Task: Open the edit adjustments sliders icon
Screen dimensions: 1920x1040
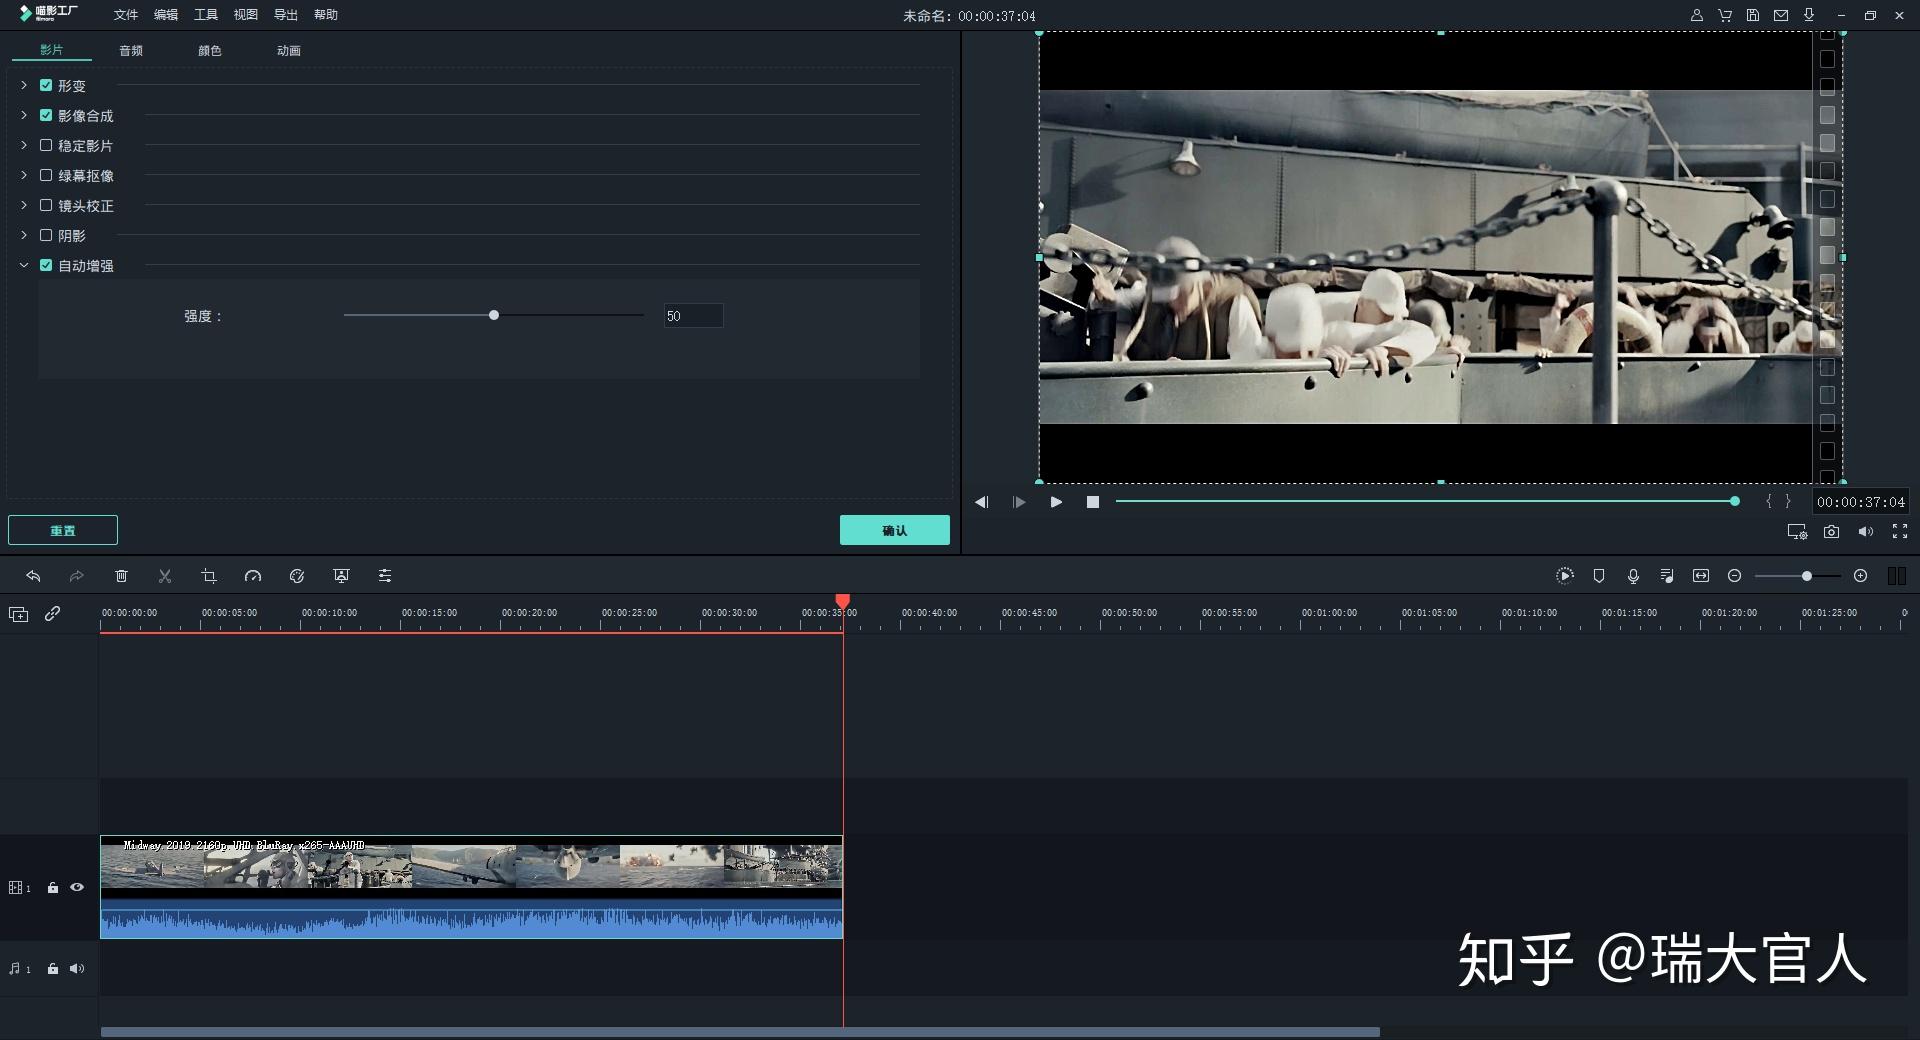Action: [385, 576]
